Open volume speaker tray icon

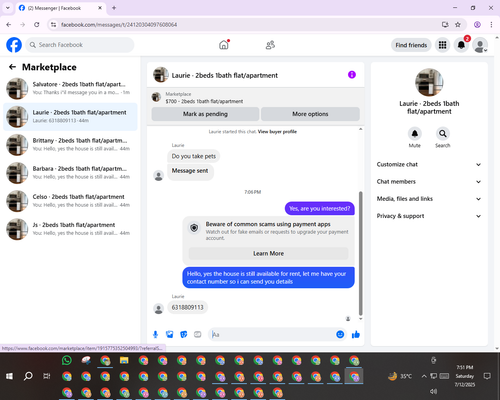tap(433, 391)
